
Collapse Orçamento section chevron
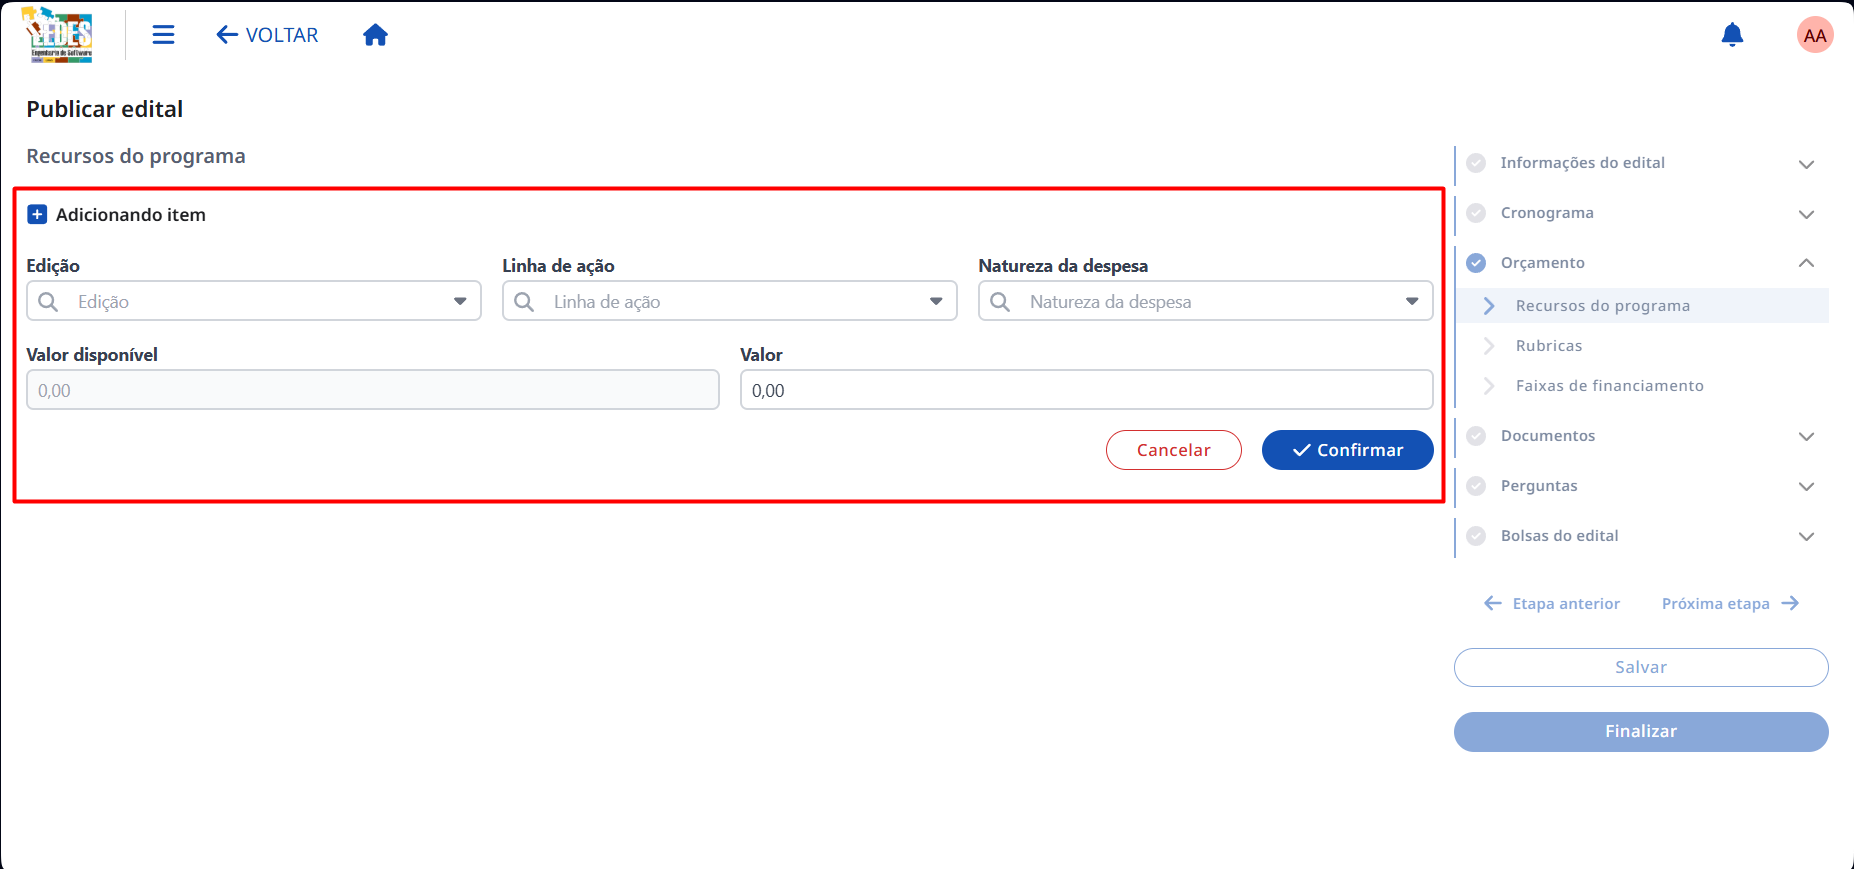(x=1806, y=263)
